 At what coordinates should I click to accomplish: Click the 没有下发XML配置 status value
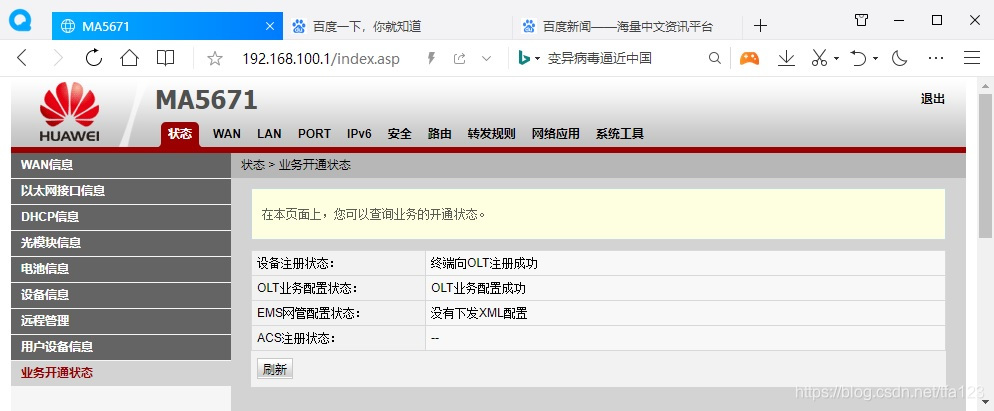pos(479,313)
